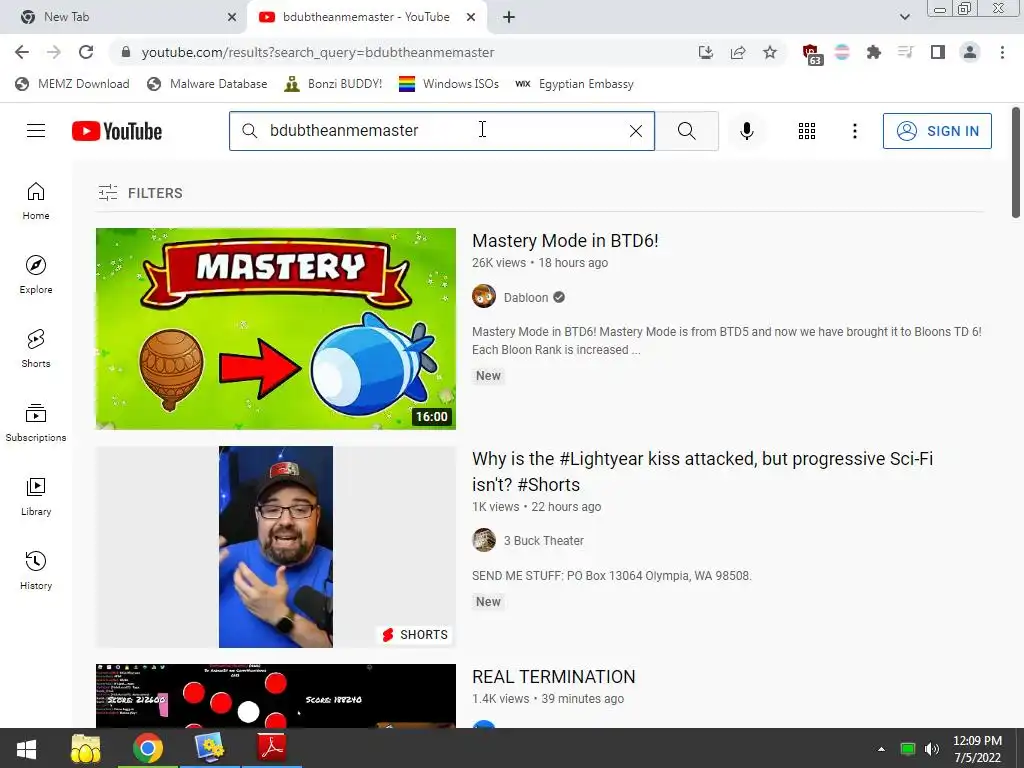Open Explore in the sidebar
The image size is (1024, 768).
pos(36,274)
